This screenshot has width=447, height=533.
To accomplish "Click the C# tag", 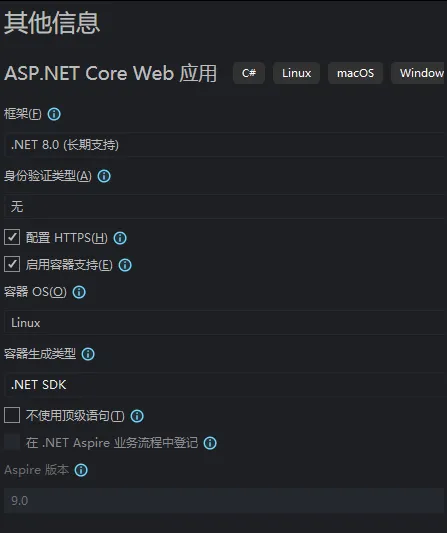I will click(x=249, y=73).
